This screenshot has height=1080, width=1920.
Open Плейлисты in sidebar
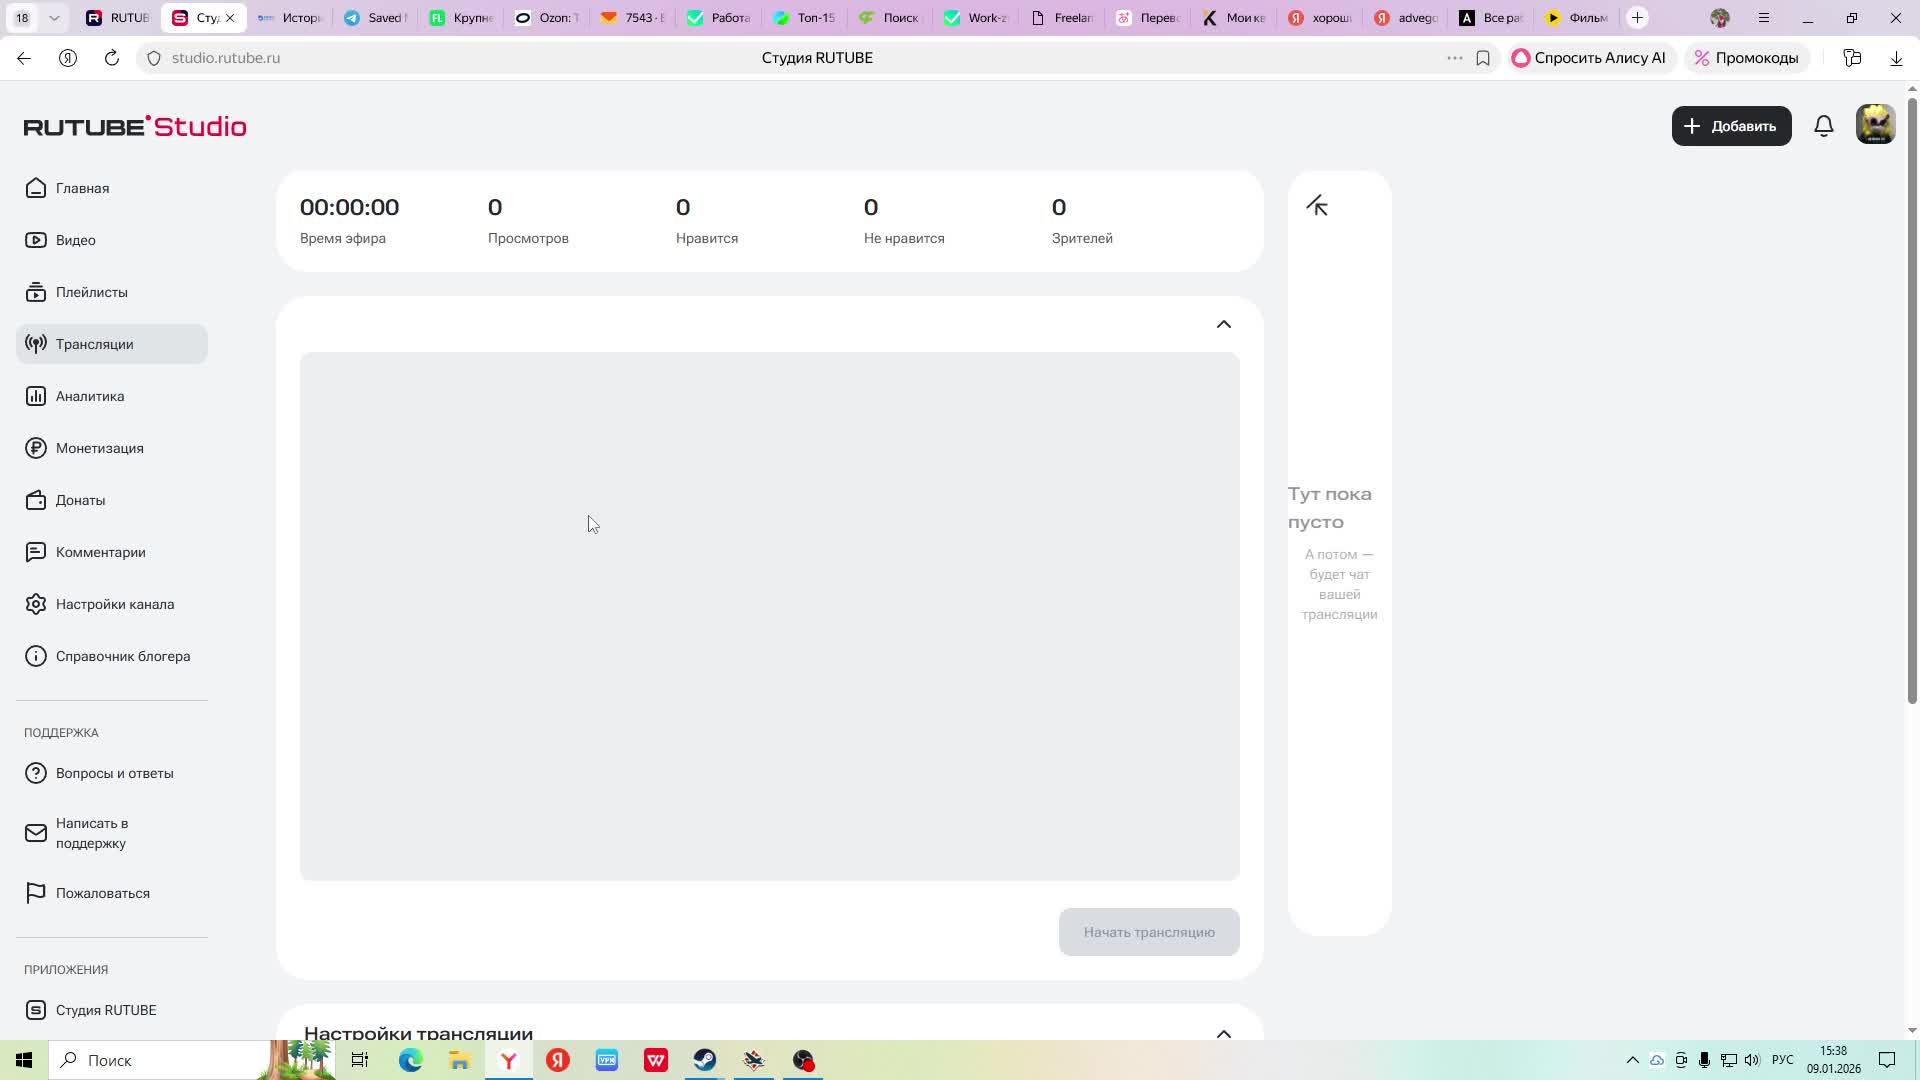point(91,292)
